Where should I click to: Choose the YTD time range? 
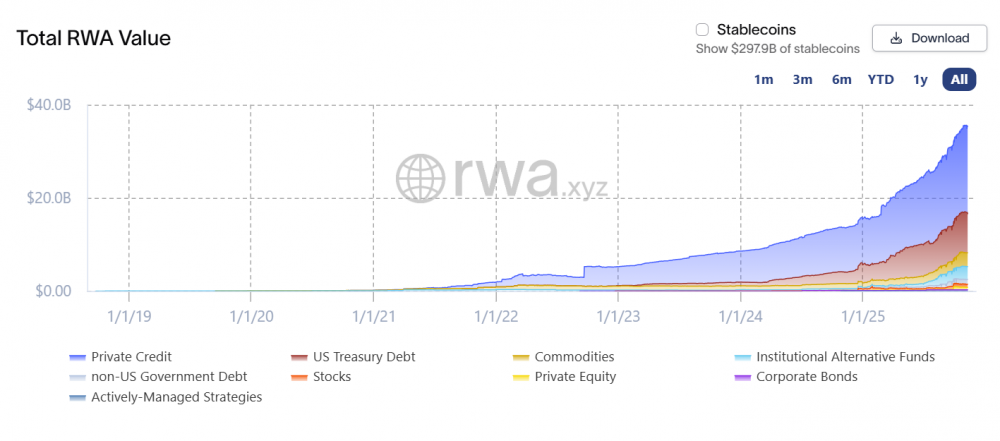tap(881, 80)
